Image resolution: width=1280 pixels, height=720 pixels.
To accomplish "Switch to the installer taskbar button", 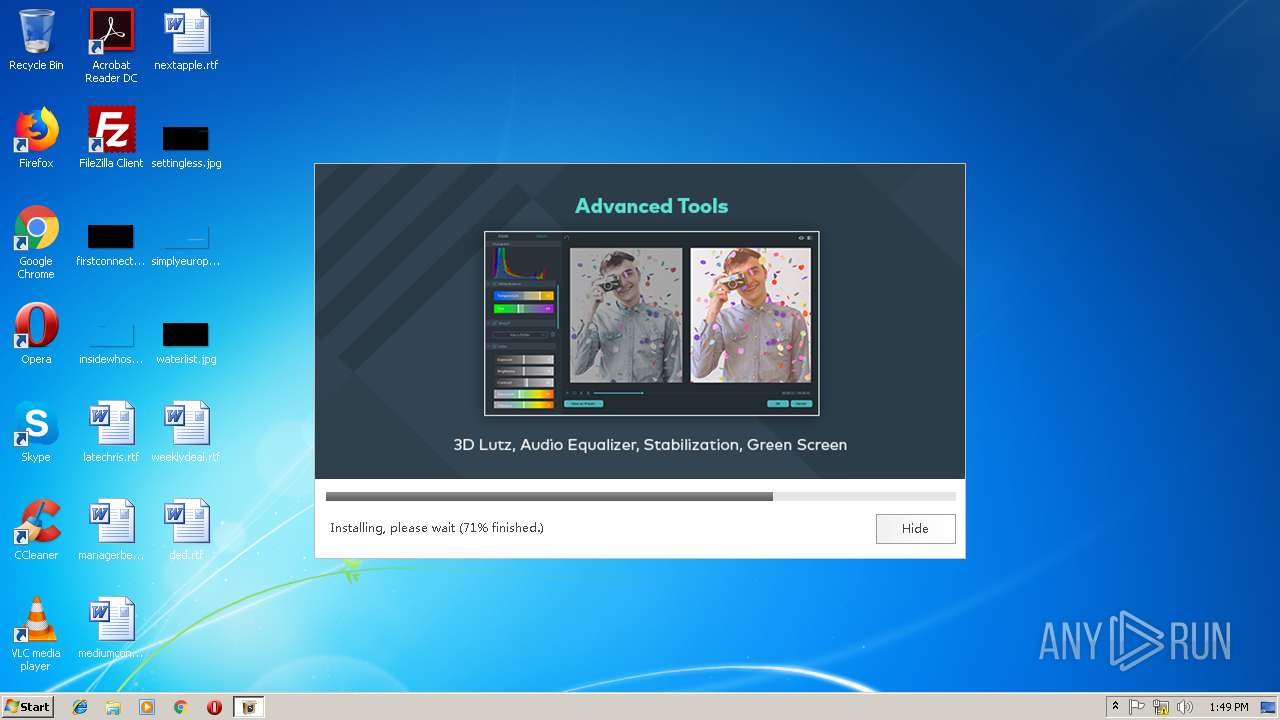I will (249, 707).
